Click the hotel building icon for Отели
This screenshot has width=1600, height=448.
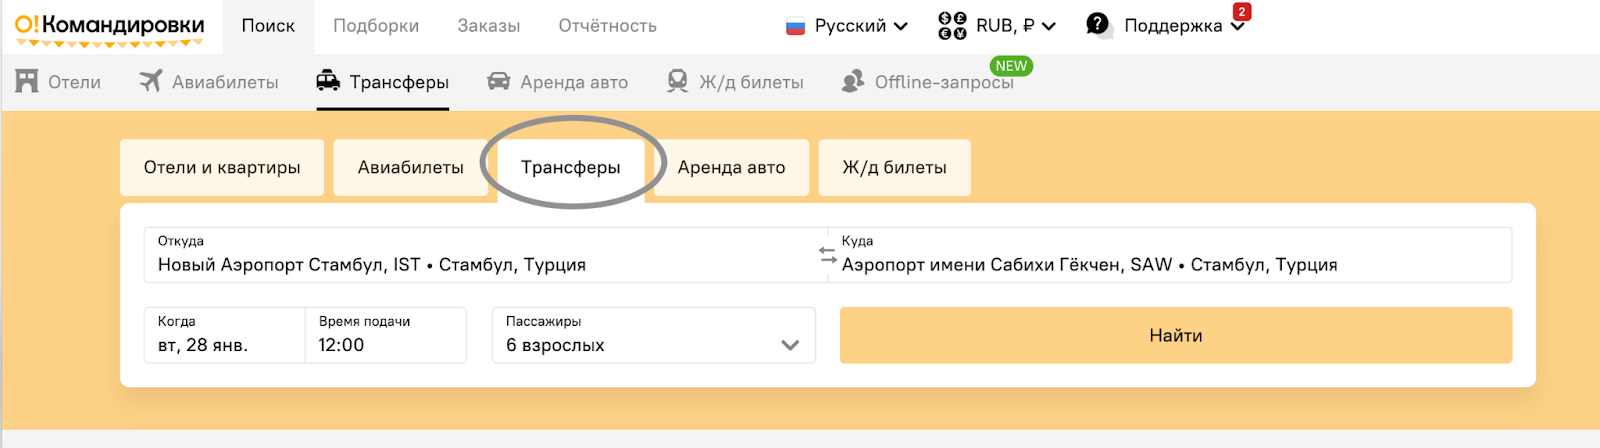click(x=27, y=81)
